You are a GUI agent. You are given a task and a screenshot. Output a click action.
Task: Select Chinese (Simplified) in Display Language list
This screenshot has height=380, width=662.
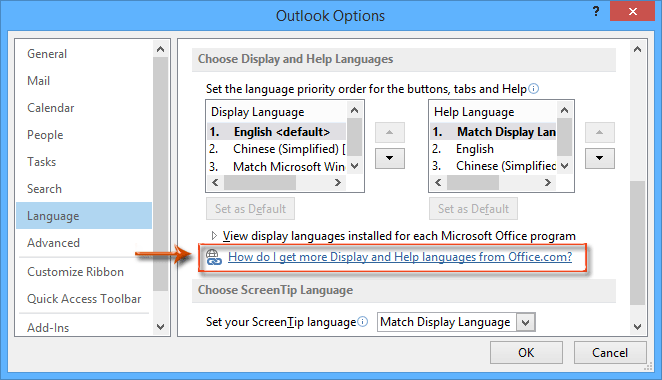[277, 149]
